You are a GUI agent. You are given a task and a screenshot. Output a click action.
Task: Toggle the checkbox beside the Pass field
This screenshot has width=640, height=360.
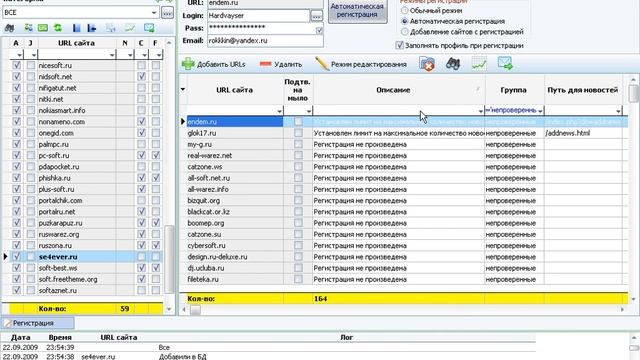click(x=319, y=30)
